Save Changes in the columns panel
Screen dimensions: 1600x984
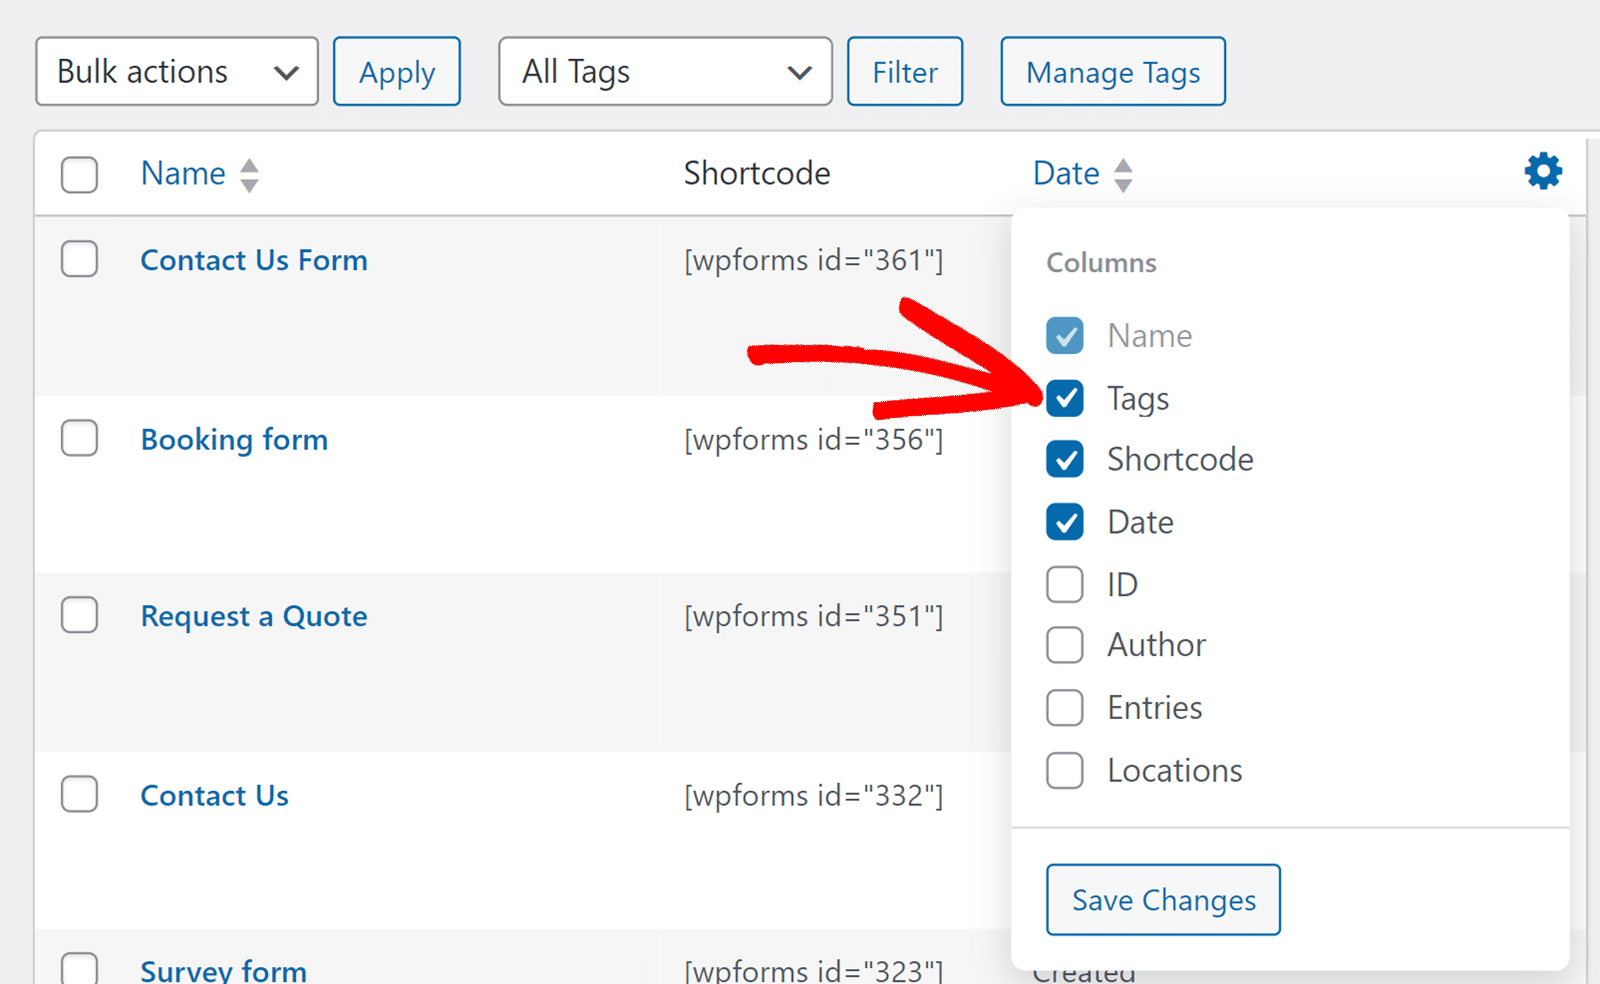(1162, 899)
